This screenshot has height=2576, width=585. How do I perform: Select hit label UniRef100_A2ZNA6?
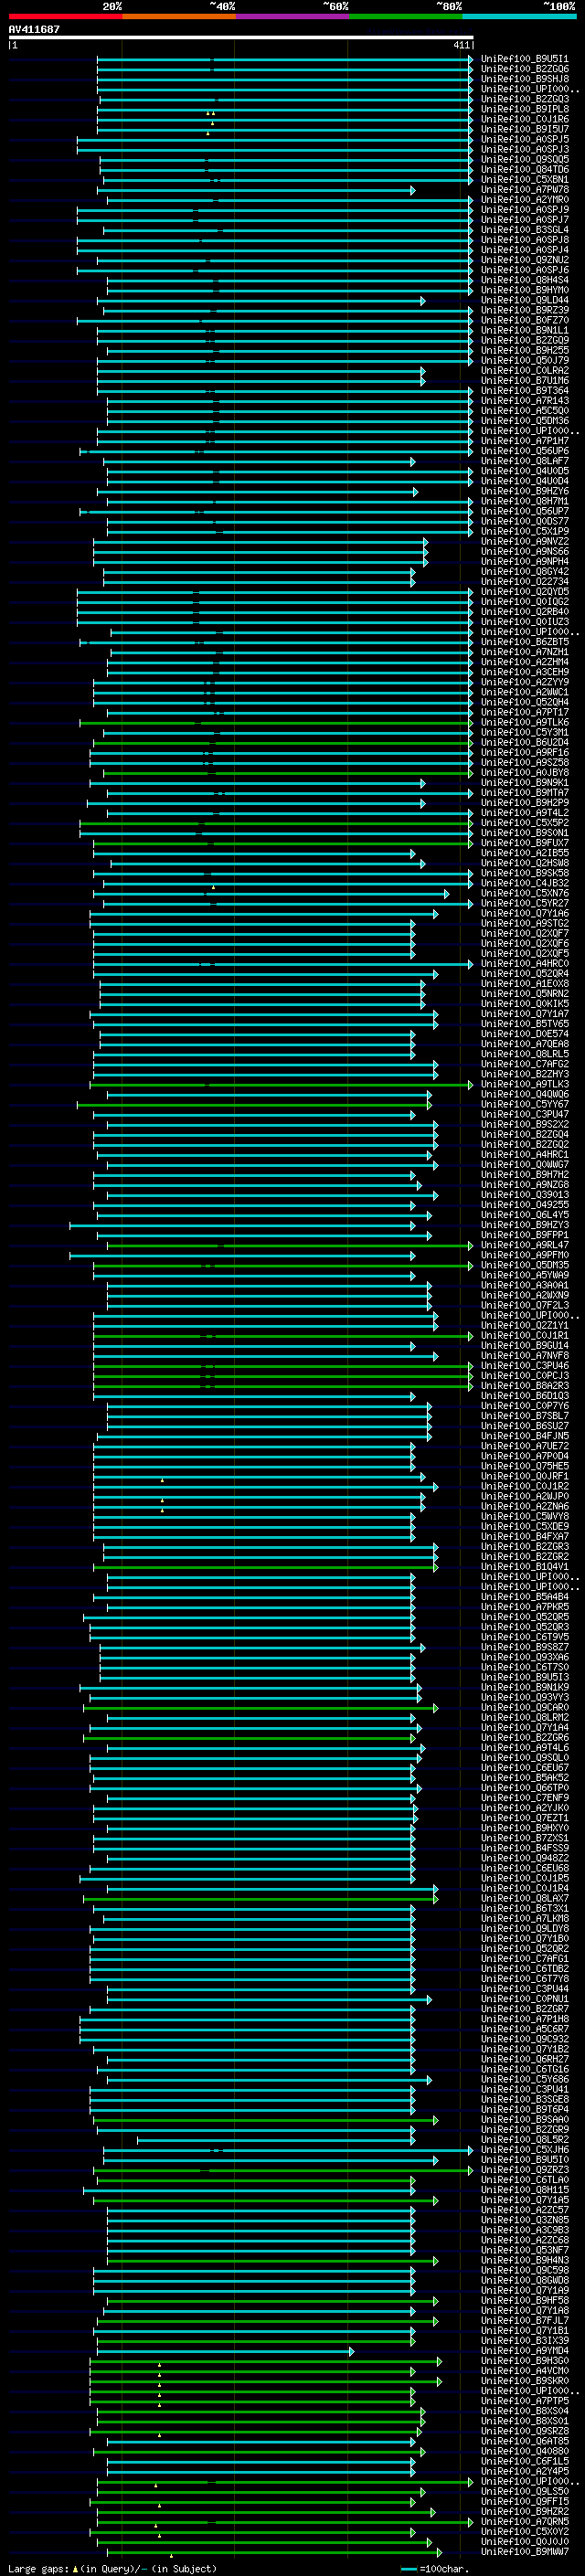tap(525, 1506)
